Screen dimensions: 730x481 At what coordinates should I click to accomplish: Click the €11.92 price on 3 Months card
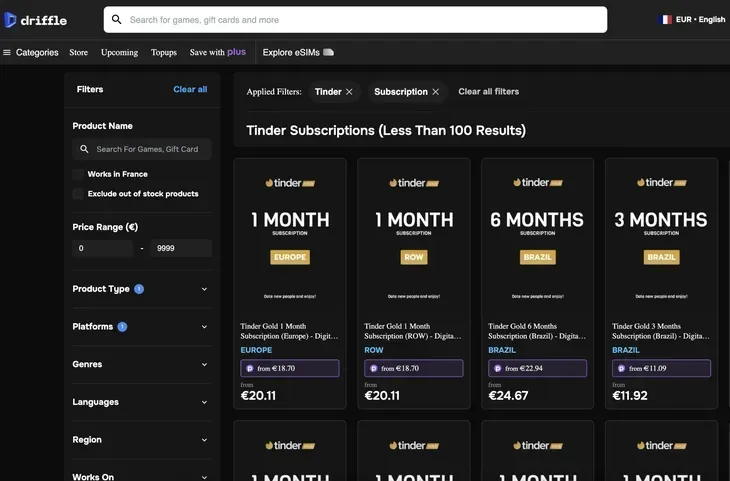pos(629,396)
